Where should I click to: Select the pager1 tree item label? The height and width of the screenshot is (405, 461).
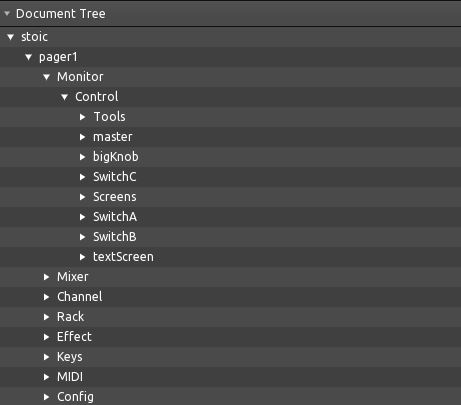pyautogui.click(x=58, y=57)
